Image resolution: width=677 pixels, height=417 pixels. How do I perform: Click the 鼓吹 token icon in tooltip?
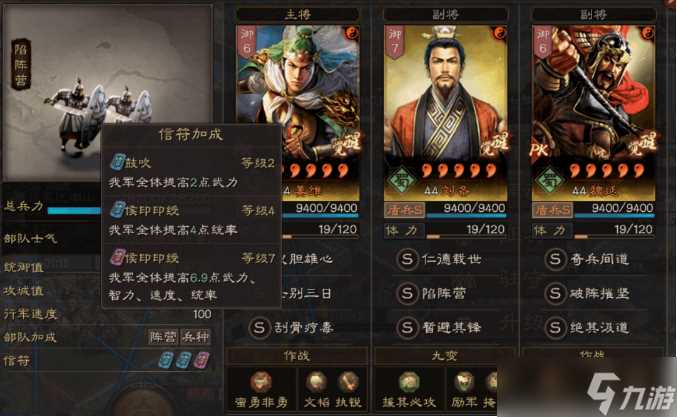(117, 162)
